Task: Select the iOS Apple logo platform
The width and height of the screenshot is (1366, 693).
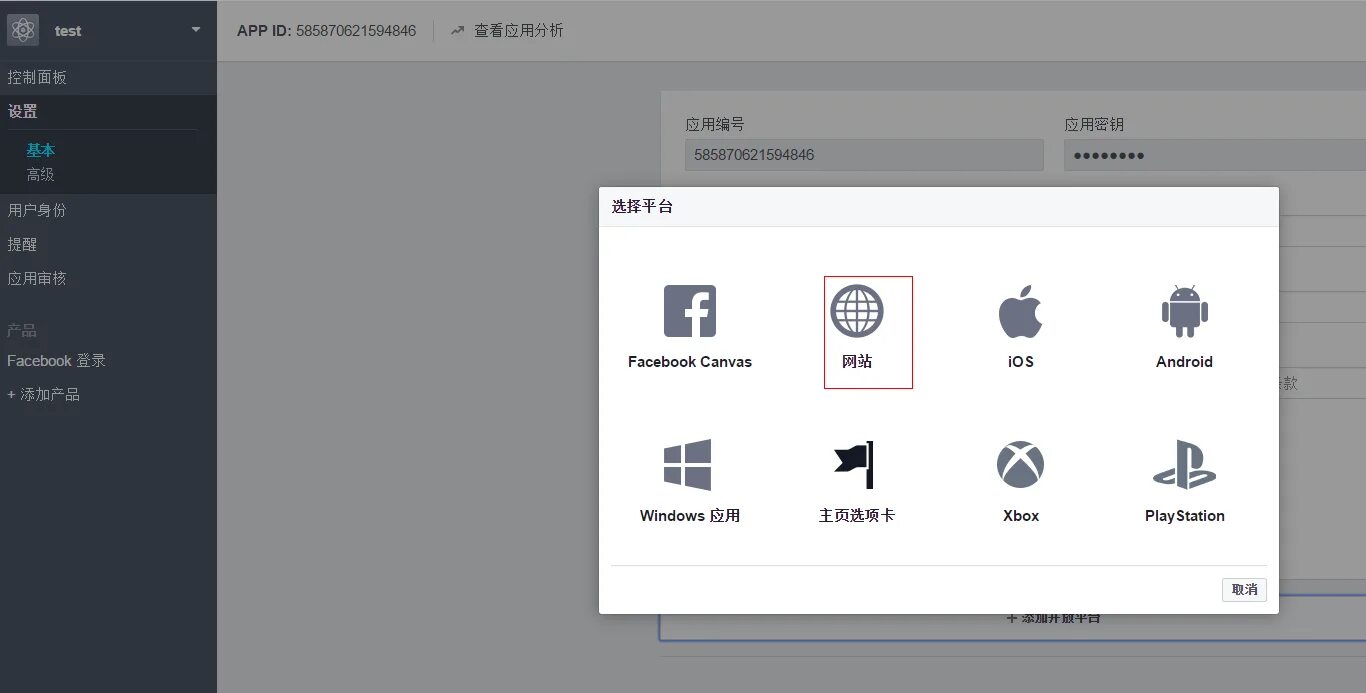Action: 1020,311
